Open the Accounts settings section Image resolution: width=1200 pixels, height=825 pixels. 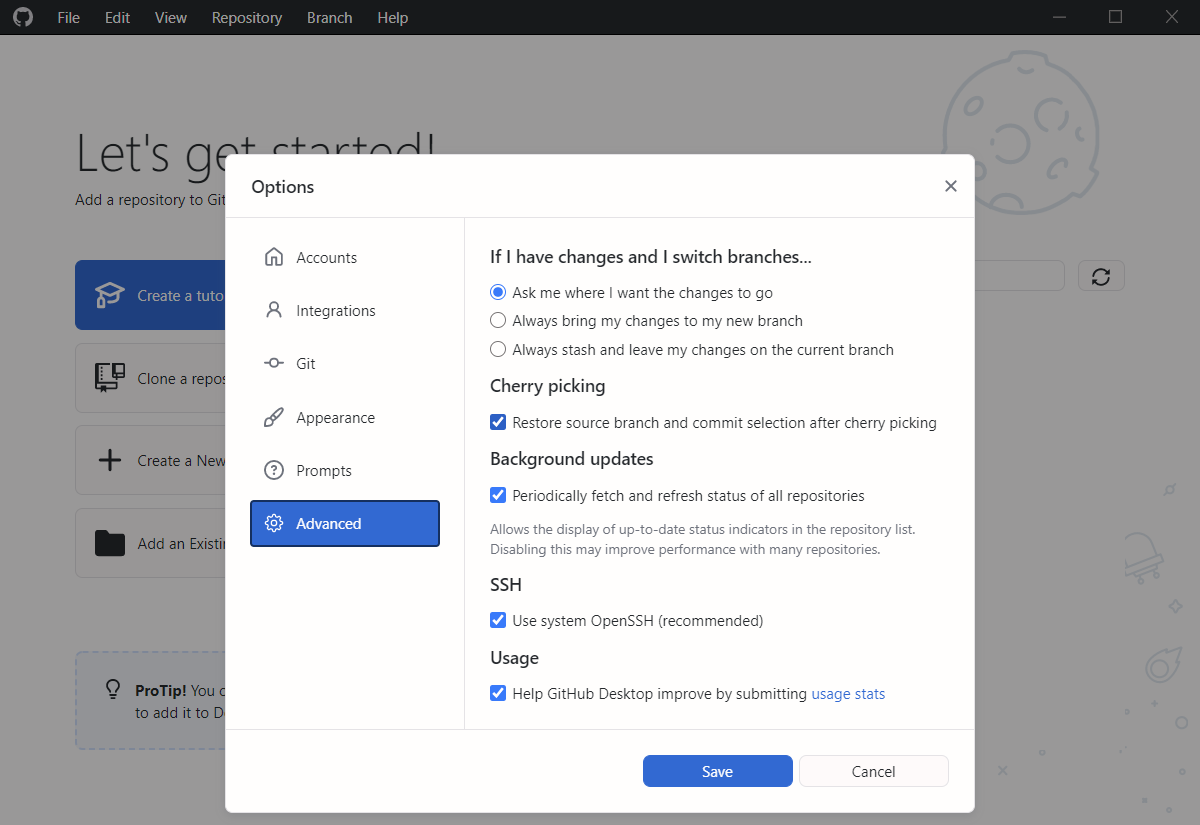click(274, 257)
